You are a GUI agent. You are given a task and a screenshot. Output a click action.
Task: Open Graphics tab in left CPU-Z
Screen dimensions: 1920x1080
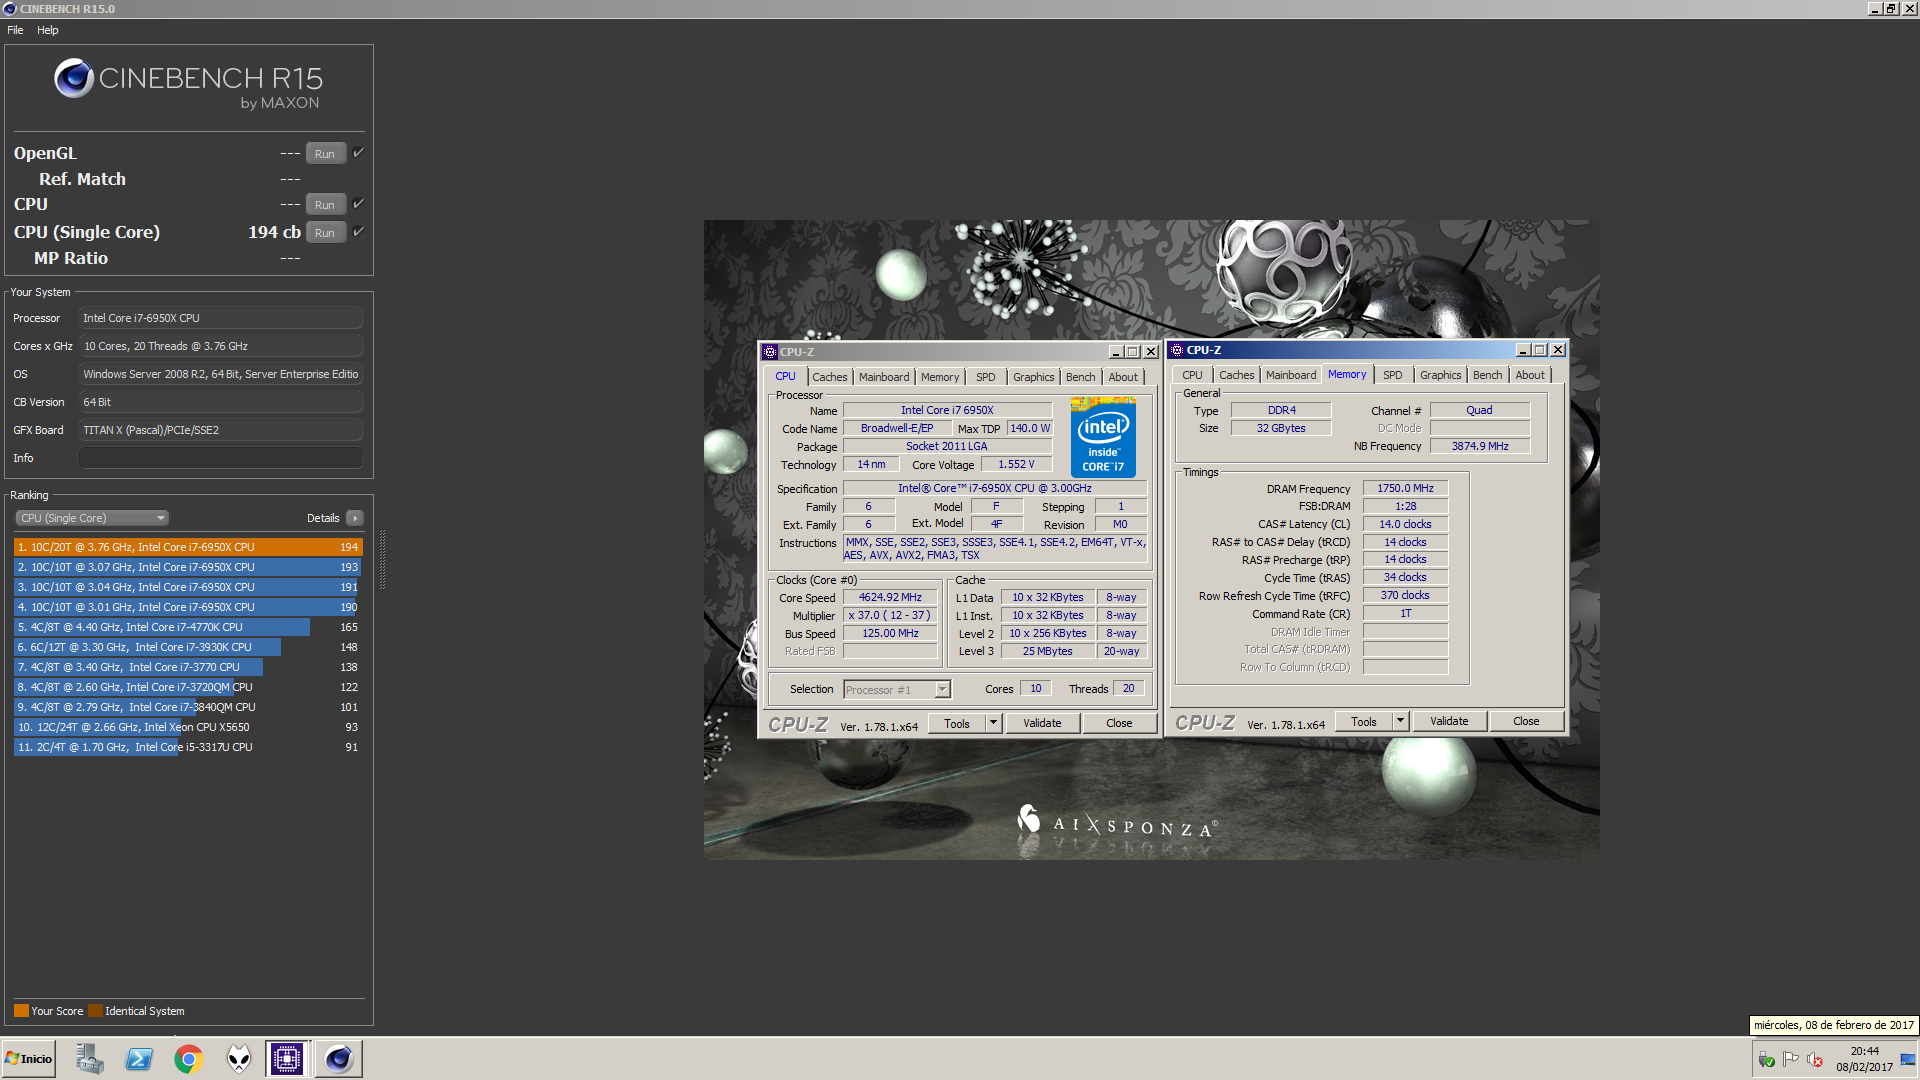tap(1034, 377)
